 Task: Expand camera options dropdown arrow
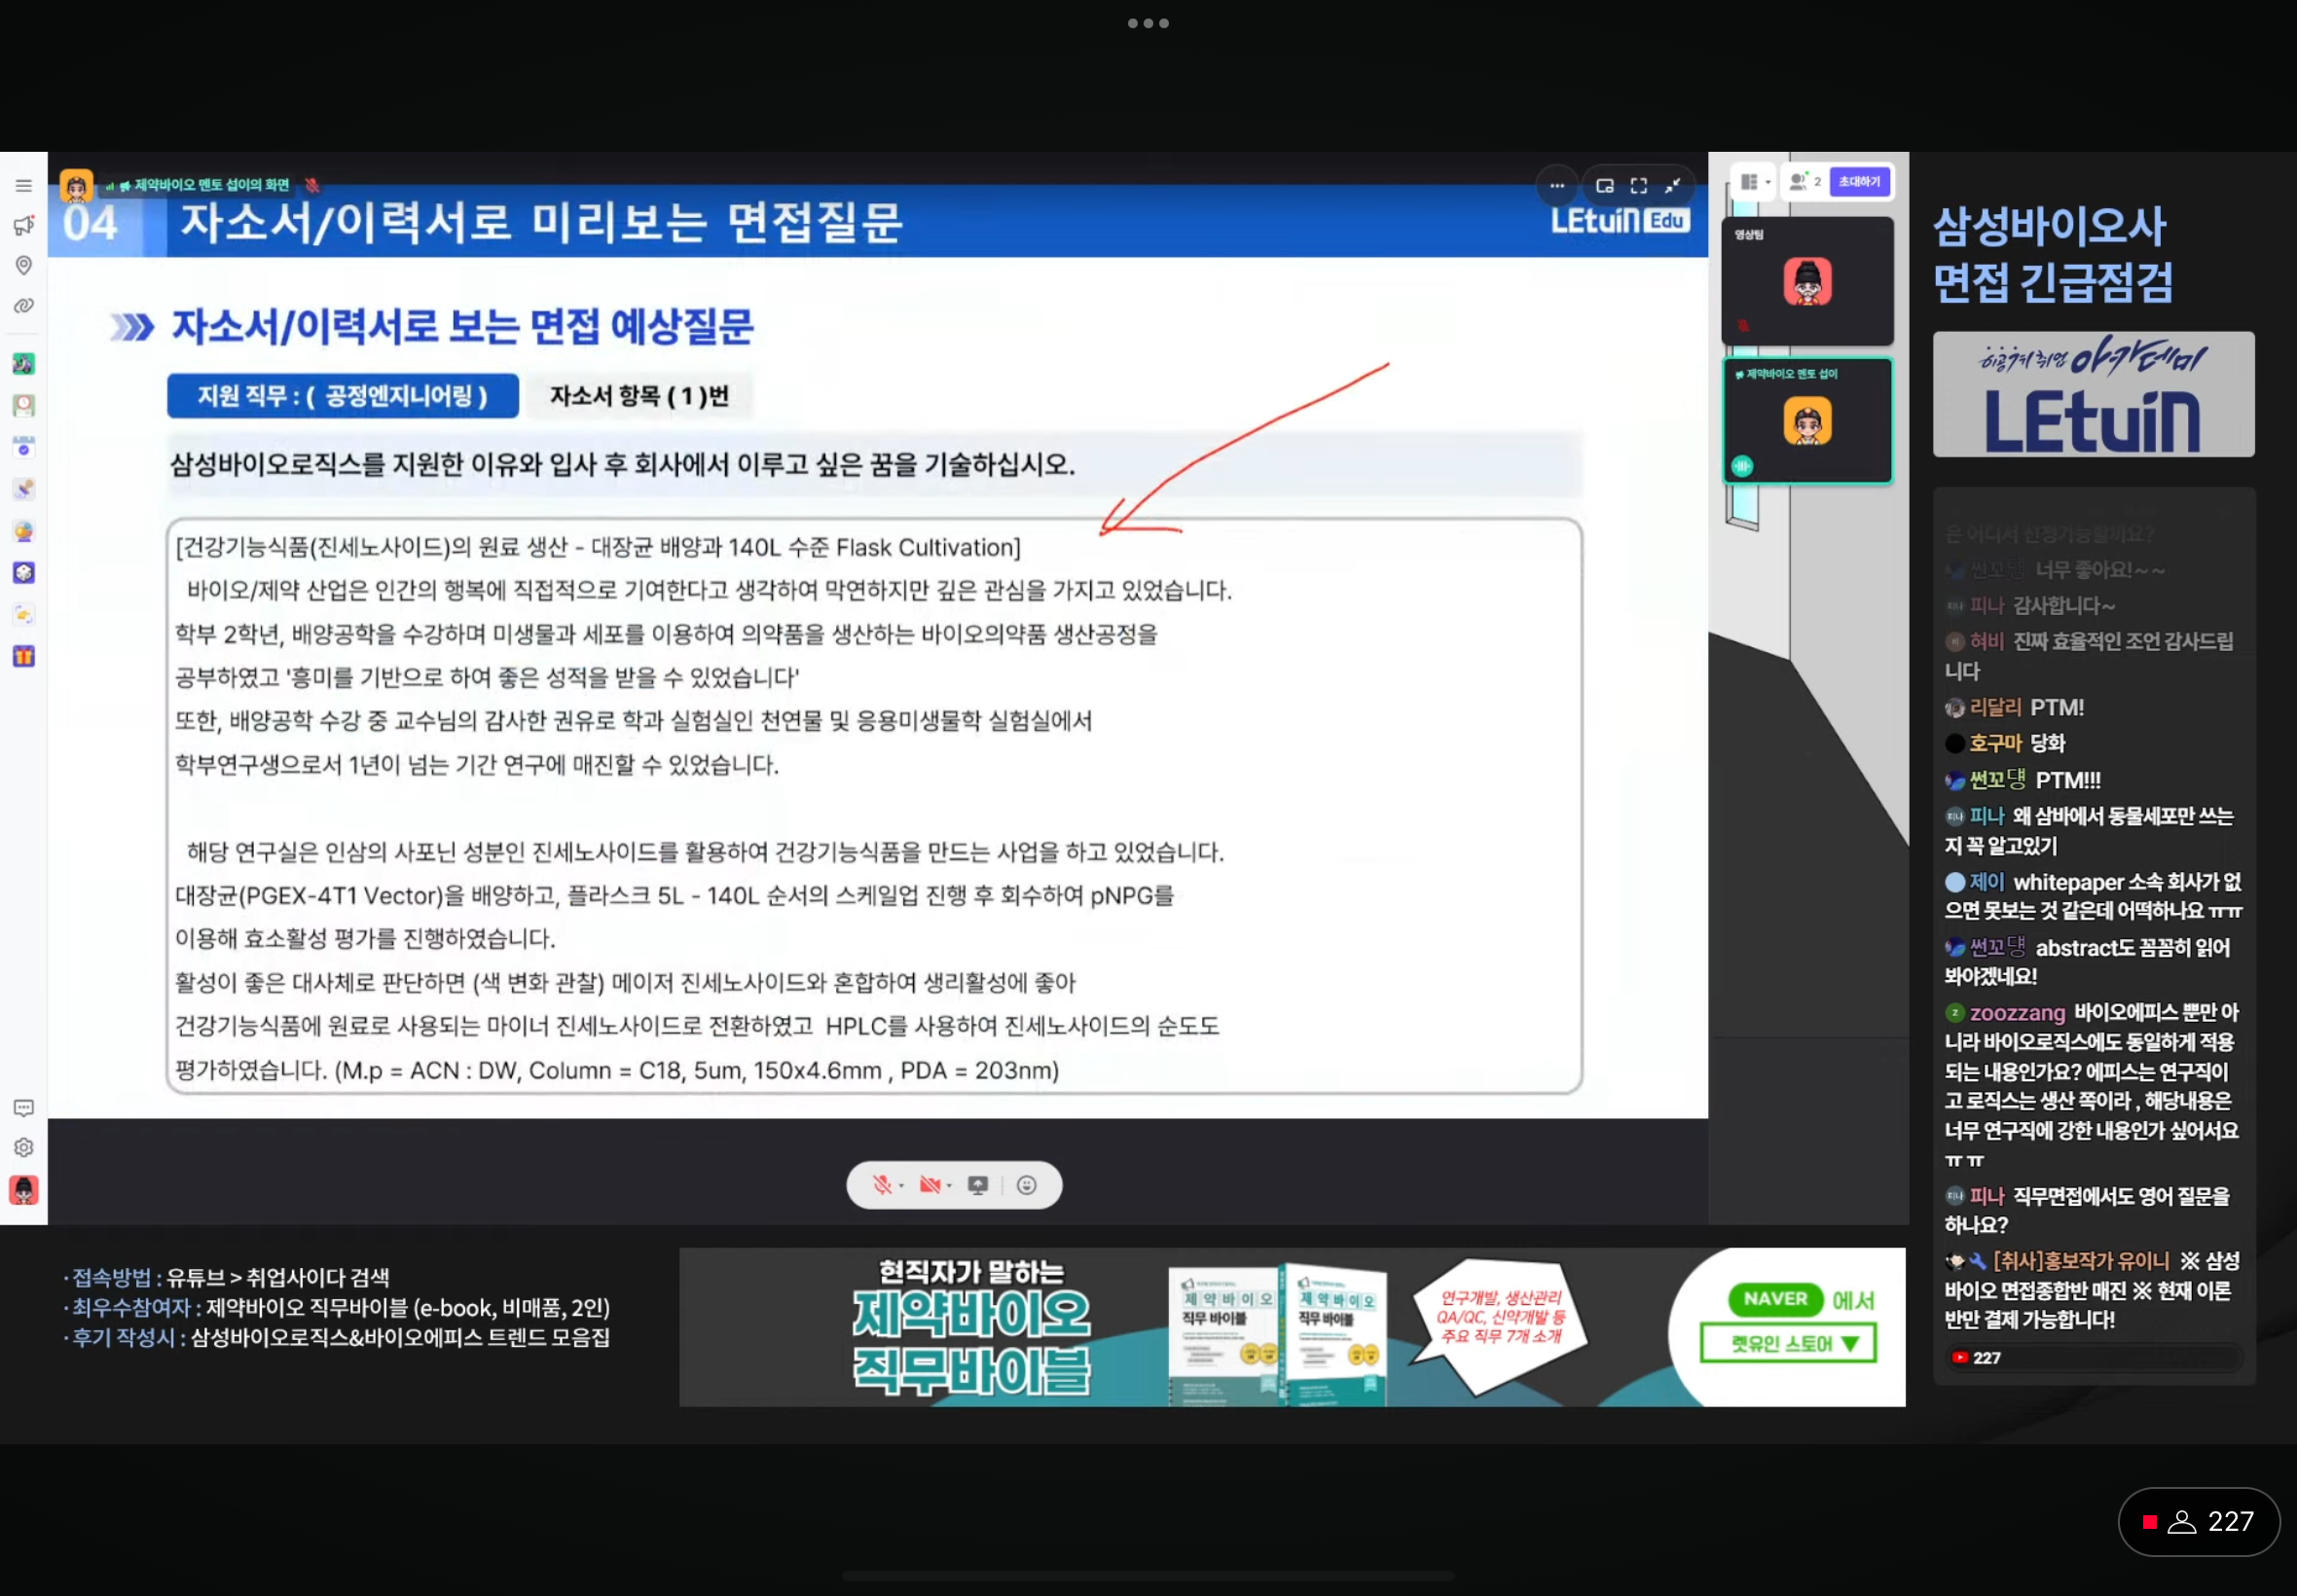tap(949, 1186)
